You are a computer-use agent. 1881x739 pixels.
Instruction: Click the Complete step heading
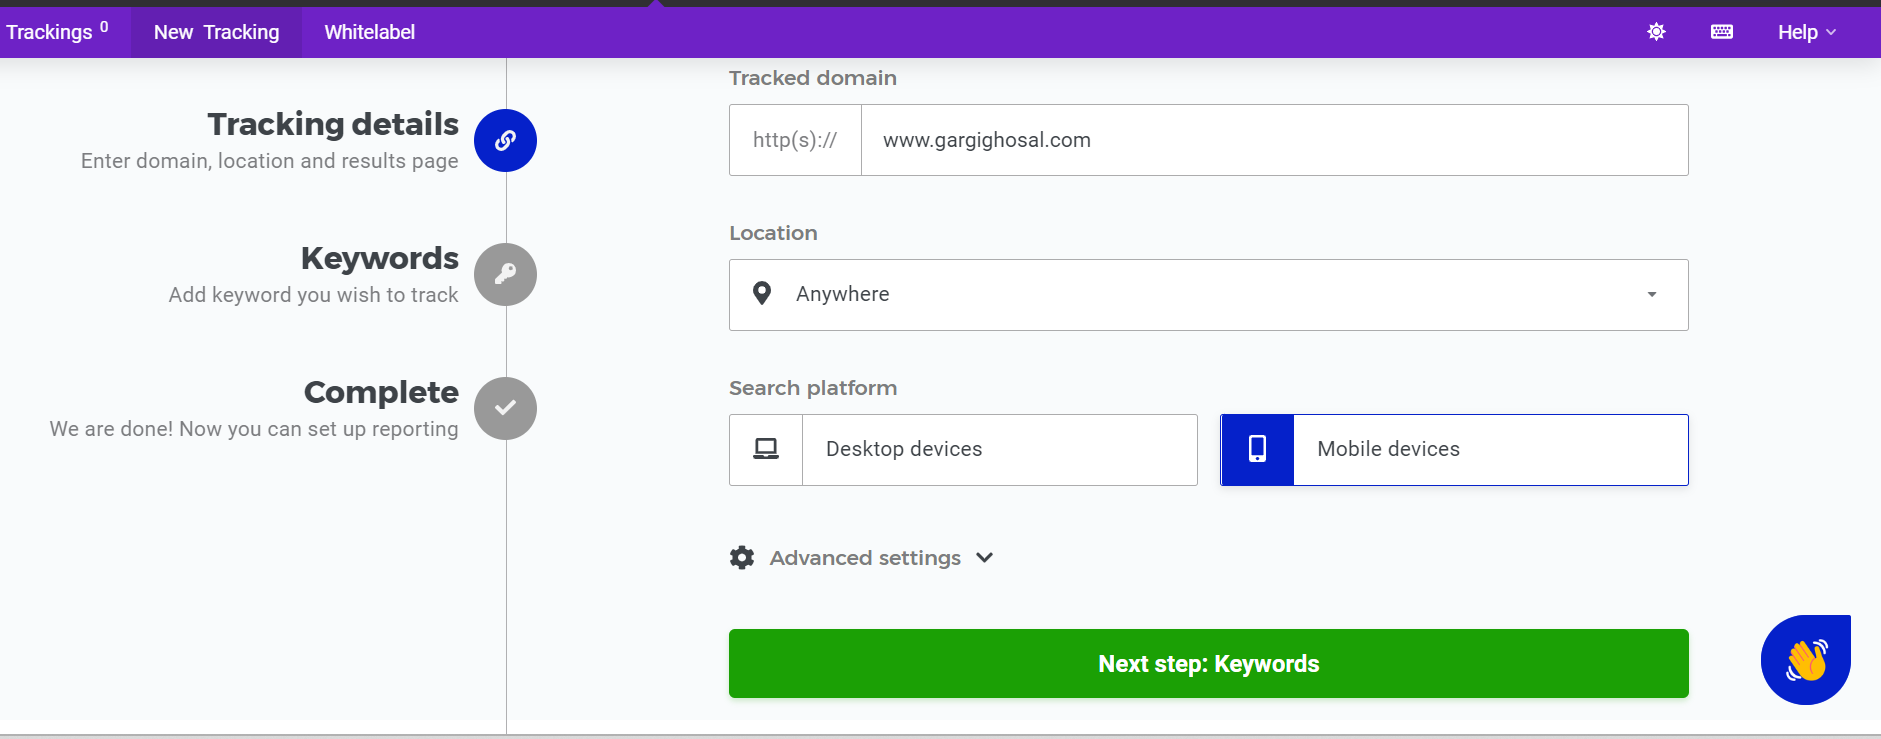coord(381,392)
